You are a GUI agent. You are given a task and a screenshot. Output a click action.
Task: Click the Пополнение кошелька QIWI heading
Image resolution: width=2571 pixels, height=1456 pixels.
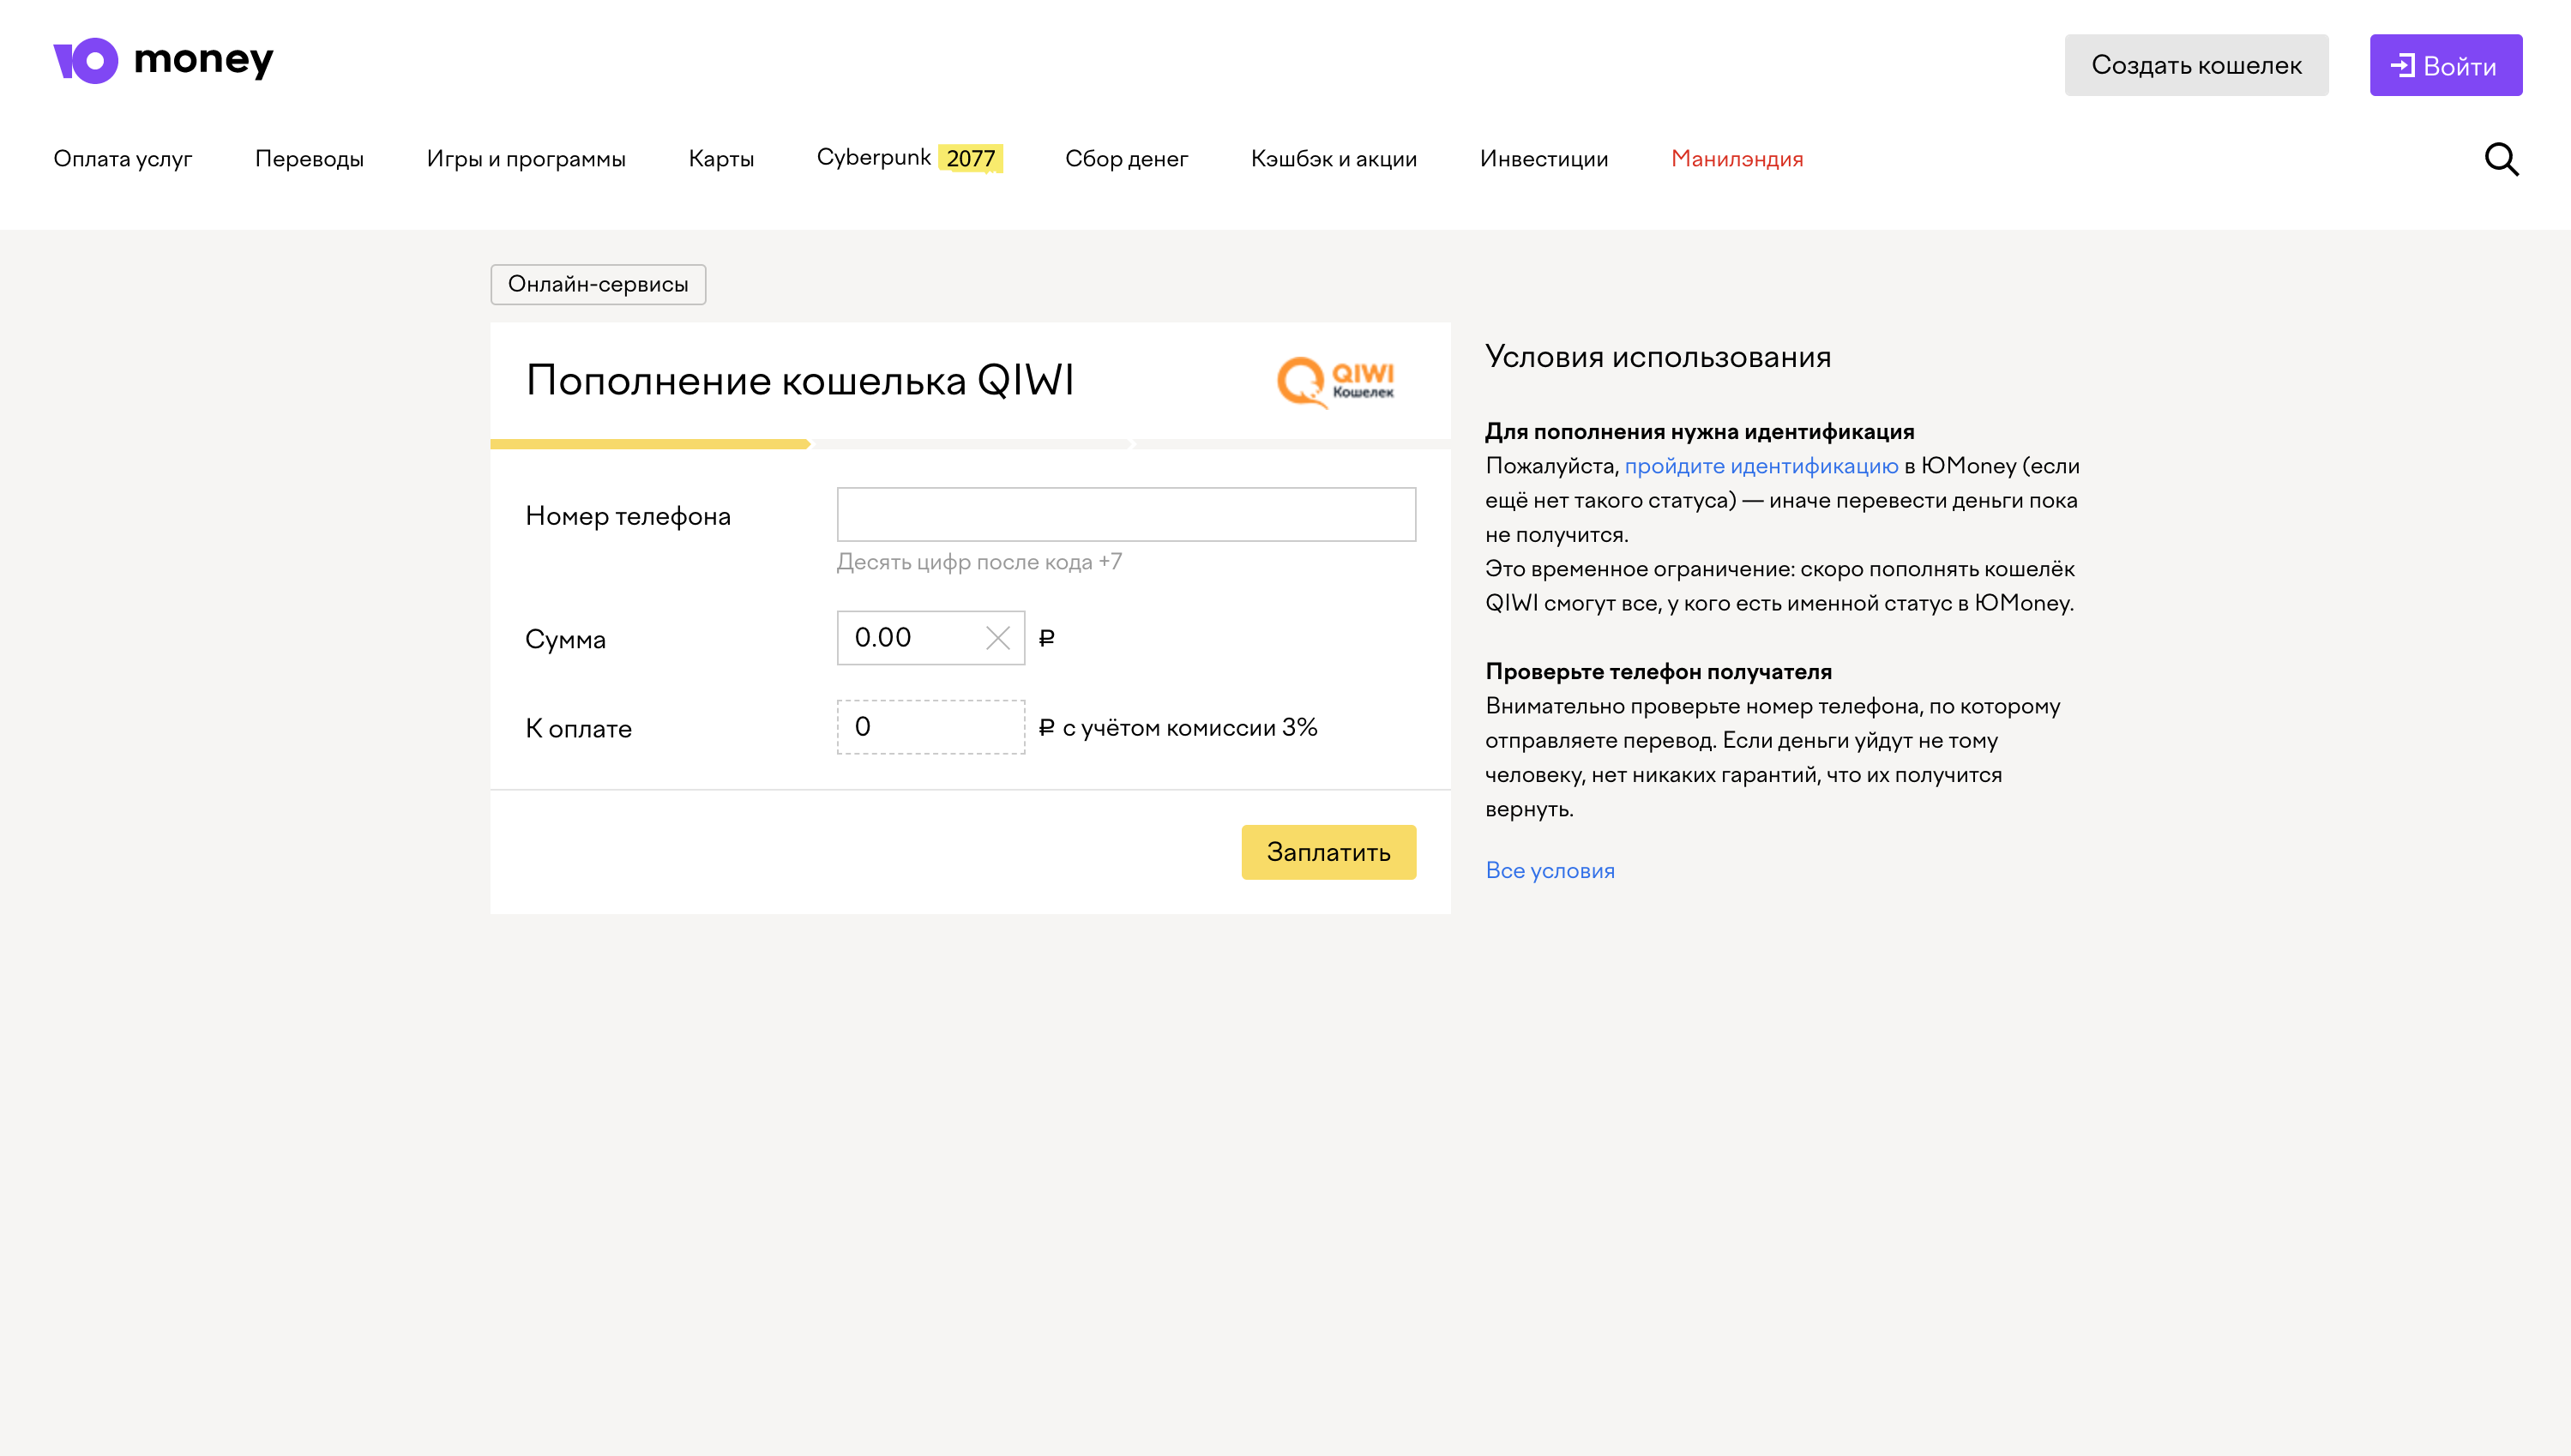[800, 381]
